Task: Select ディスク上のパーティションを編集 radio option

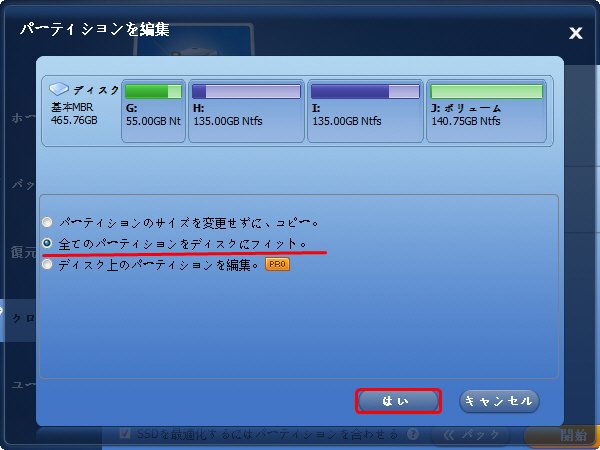Action: (47, 264)
